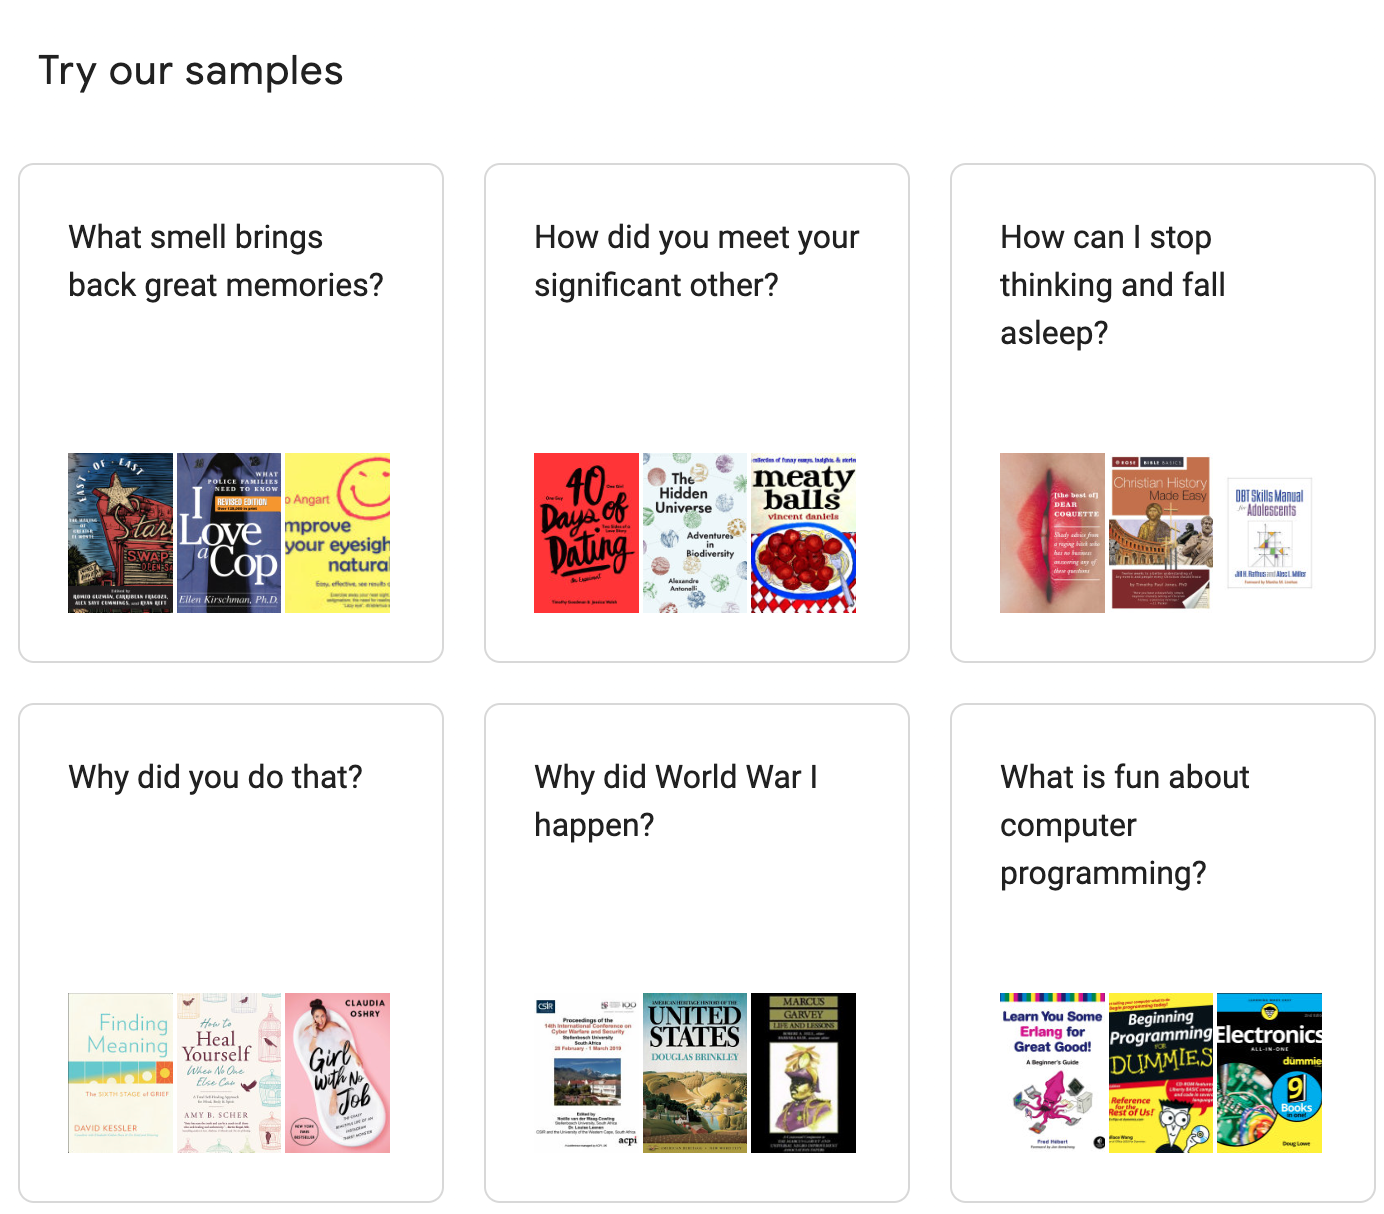Select '40 Days of Dating' book cover
The height and width of the screenshot is (1214, 1384).
pyautogui.click(x=586, y=533)
